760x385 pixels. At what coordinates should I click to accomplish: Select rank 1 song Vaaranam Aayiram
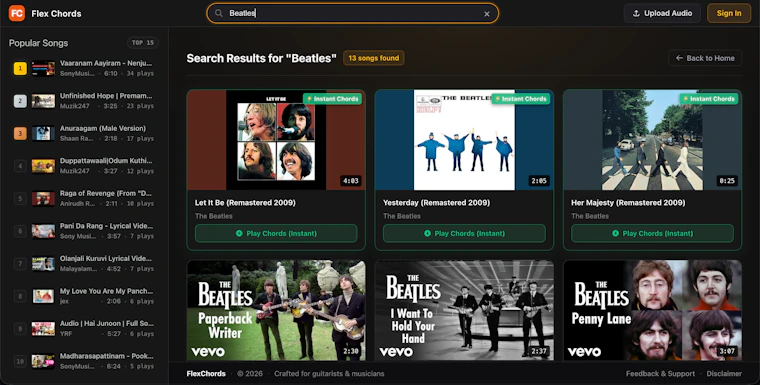[x=84, y=68]
